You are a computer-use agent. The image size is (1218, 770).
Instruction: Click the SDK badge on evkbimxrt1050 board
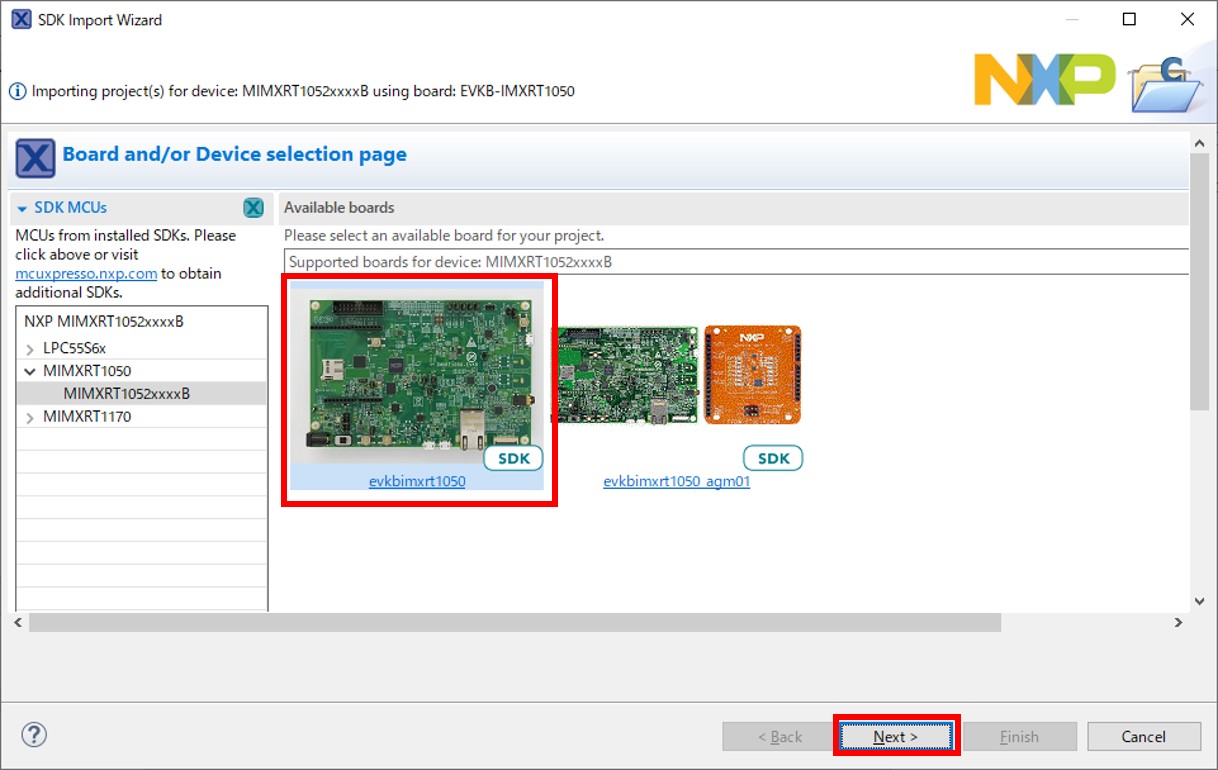click(x=513, y=458)
